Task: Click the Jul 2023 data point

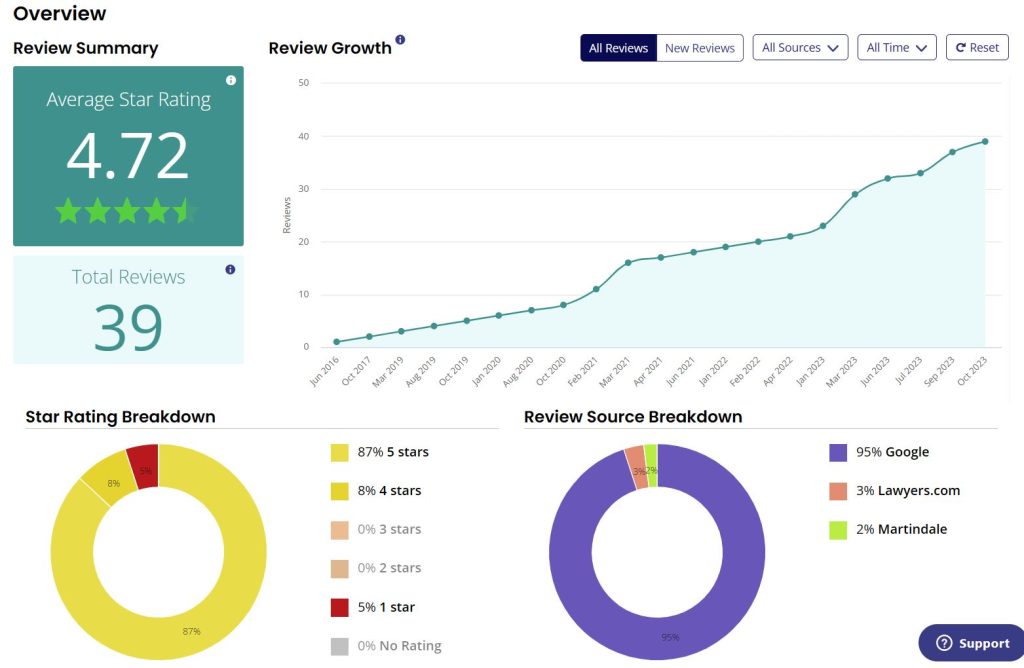Action: [x=920, y=173]
